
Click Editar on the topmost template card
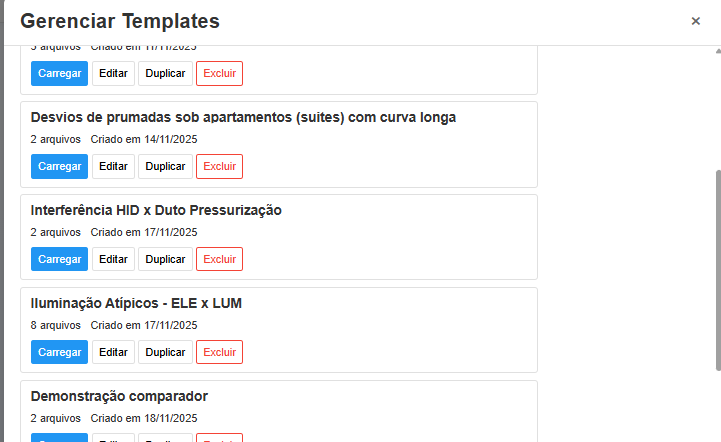tap(113, 73)
